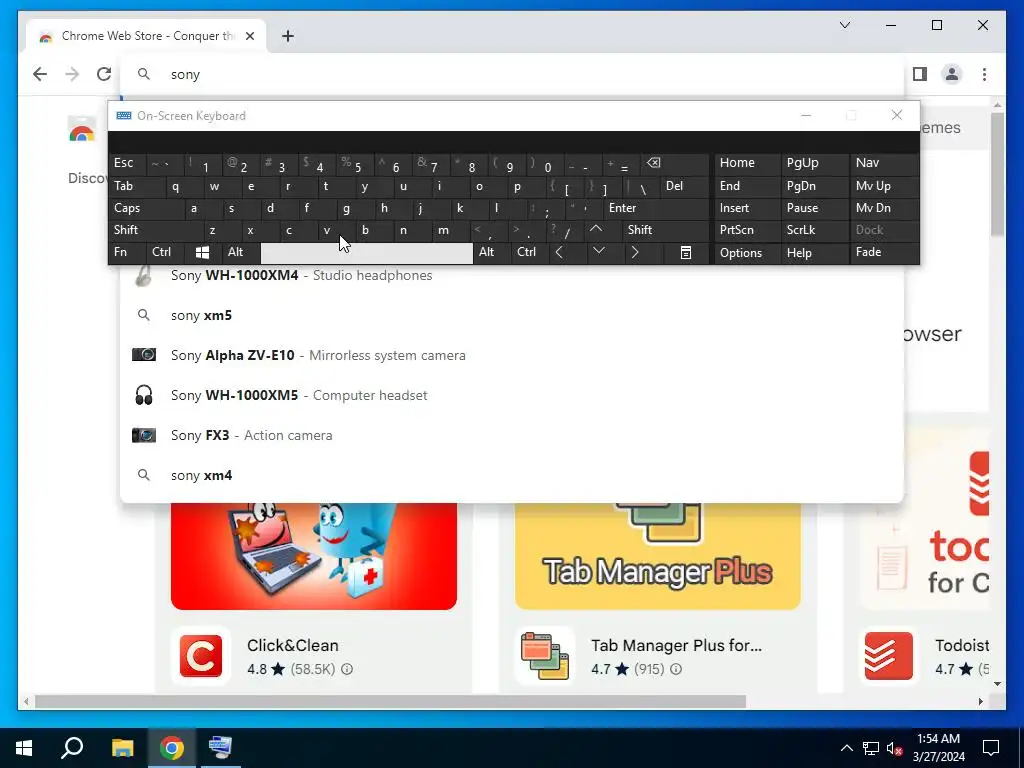Viewport: 1024px width, 768px height.
Task: Toggle the left Alt key on keyboard
Action: 241,252
